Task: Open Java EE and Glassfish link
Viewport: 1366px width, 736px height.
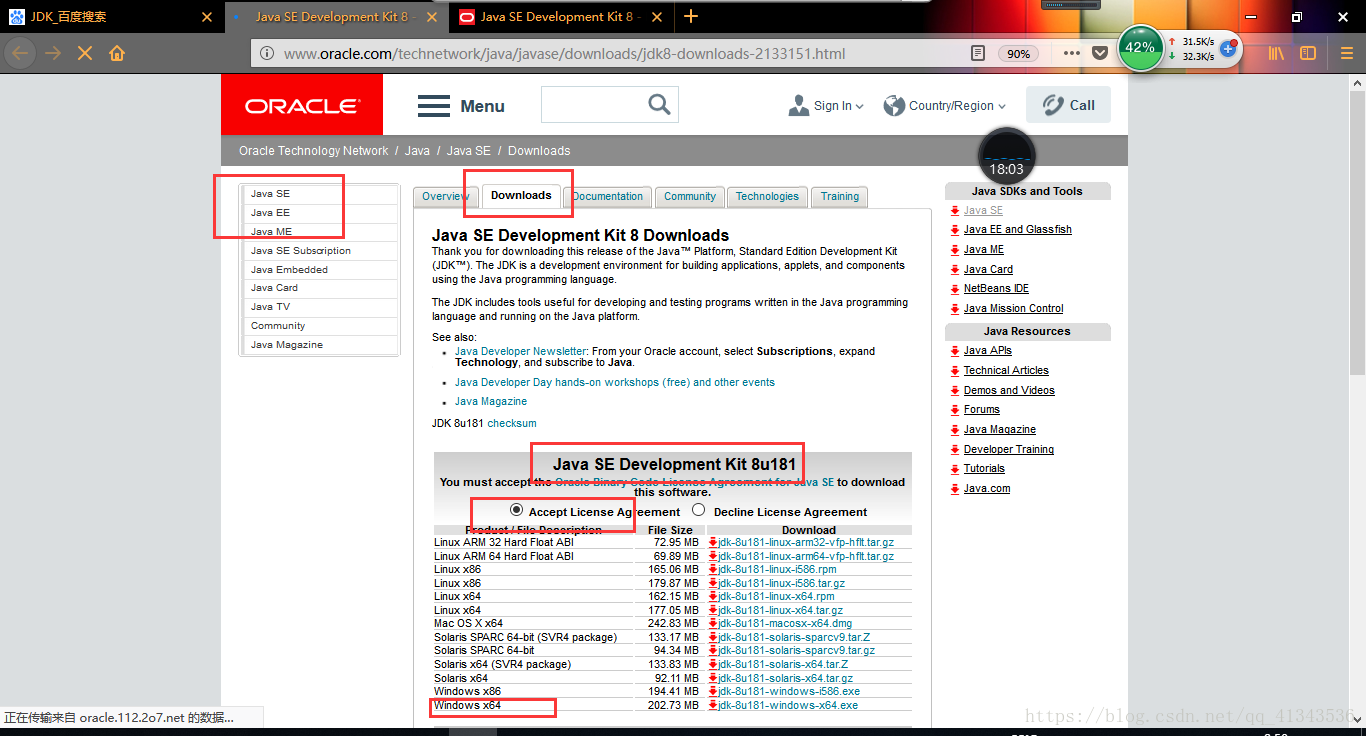Action: pos(1017,230)
